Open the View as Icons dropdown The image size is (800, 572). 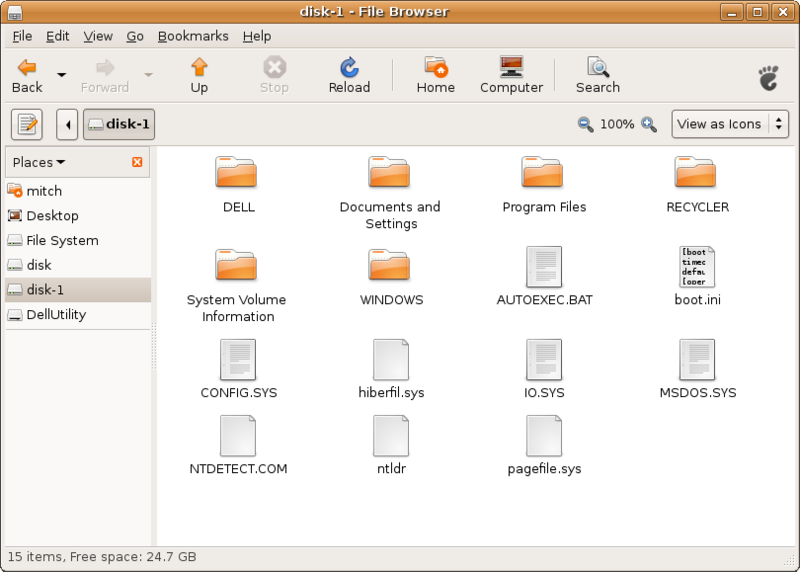click(x=730, y=124)
